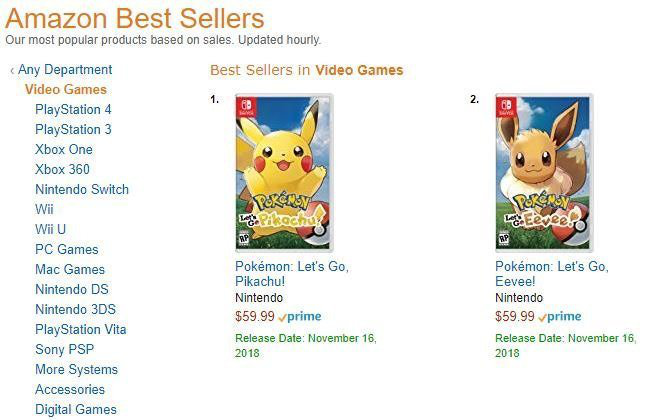Show More Systems category
Image resolution: width=647 pixels, height=420 pixels.
(77, 369)
